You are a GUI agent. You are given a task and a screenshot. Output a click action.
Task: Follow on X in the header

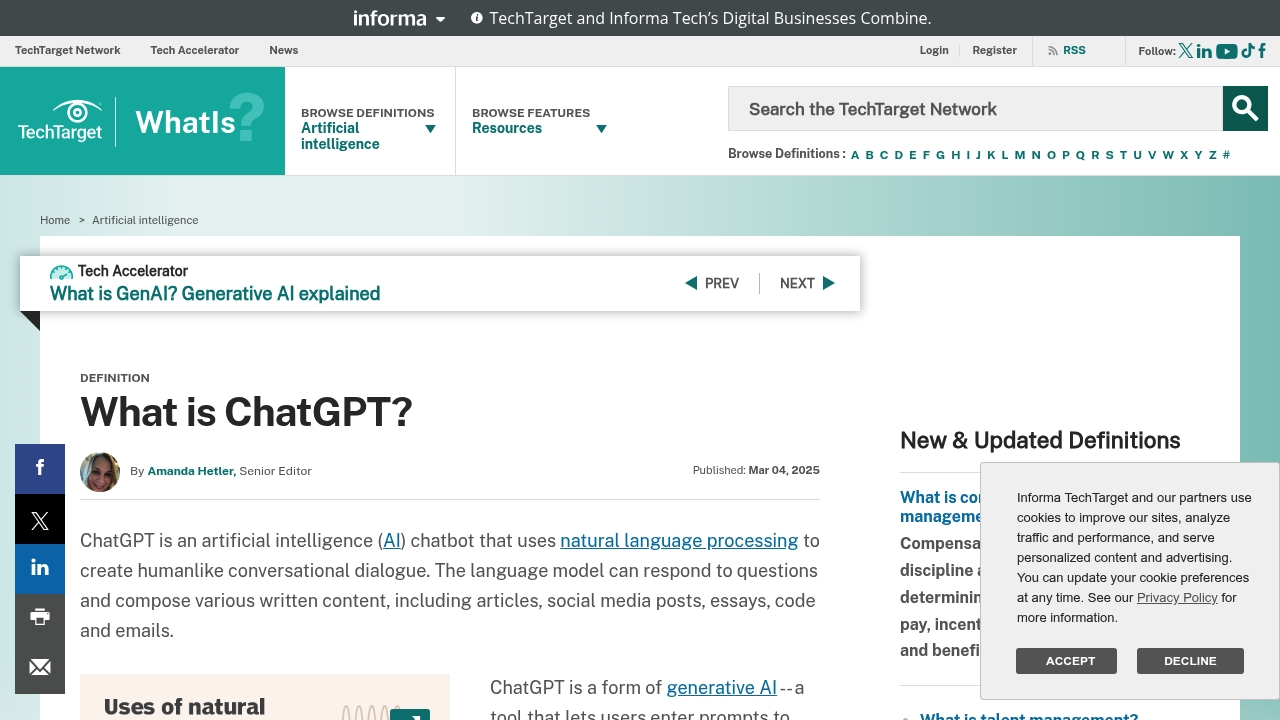coord(1186,51)
